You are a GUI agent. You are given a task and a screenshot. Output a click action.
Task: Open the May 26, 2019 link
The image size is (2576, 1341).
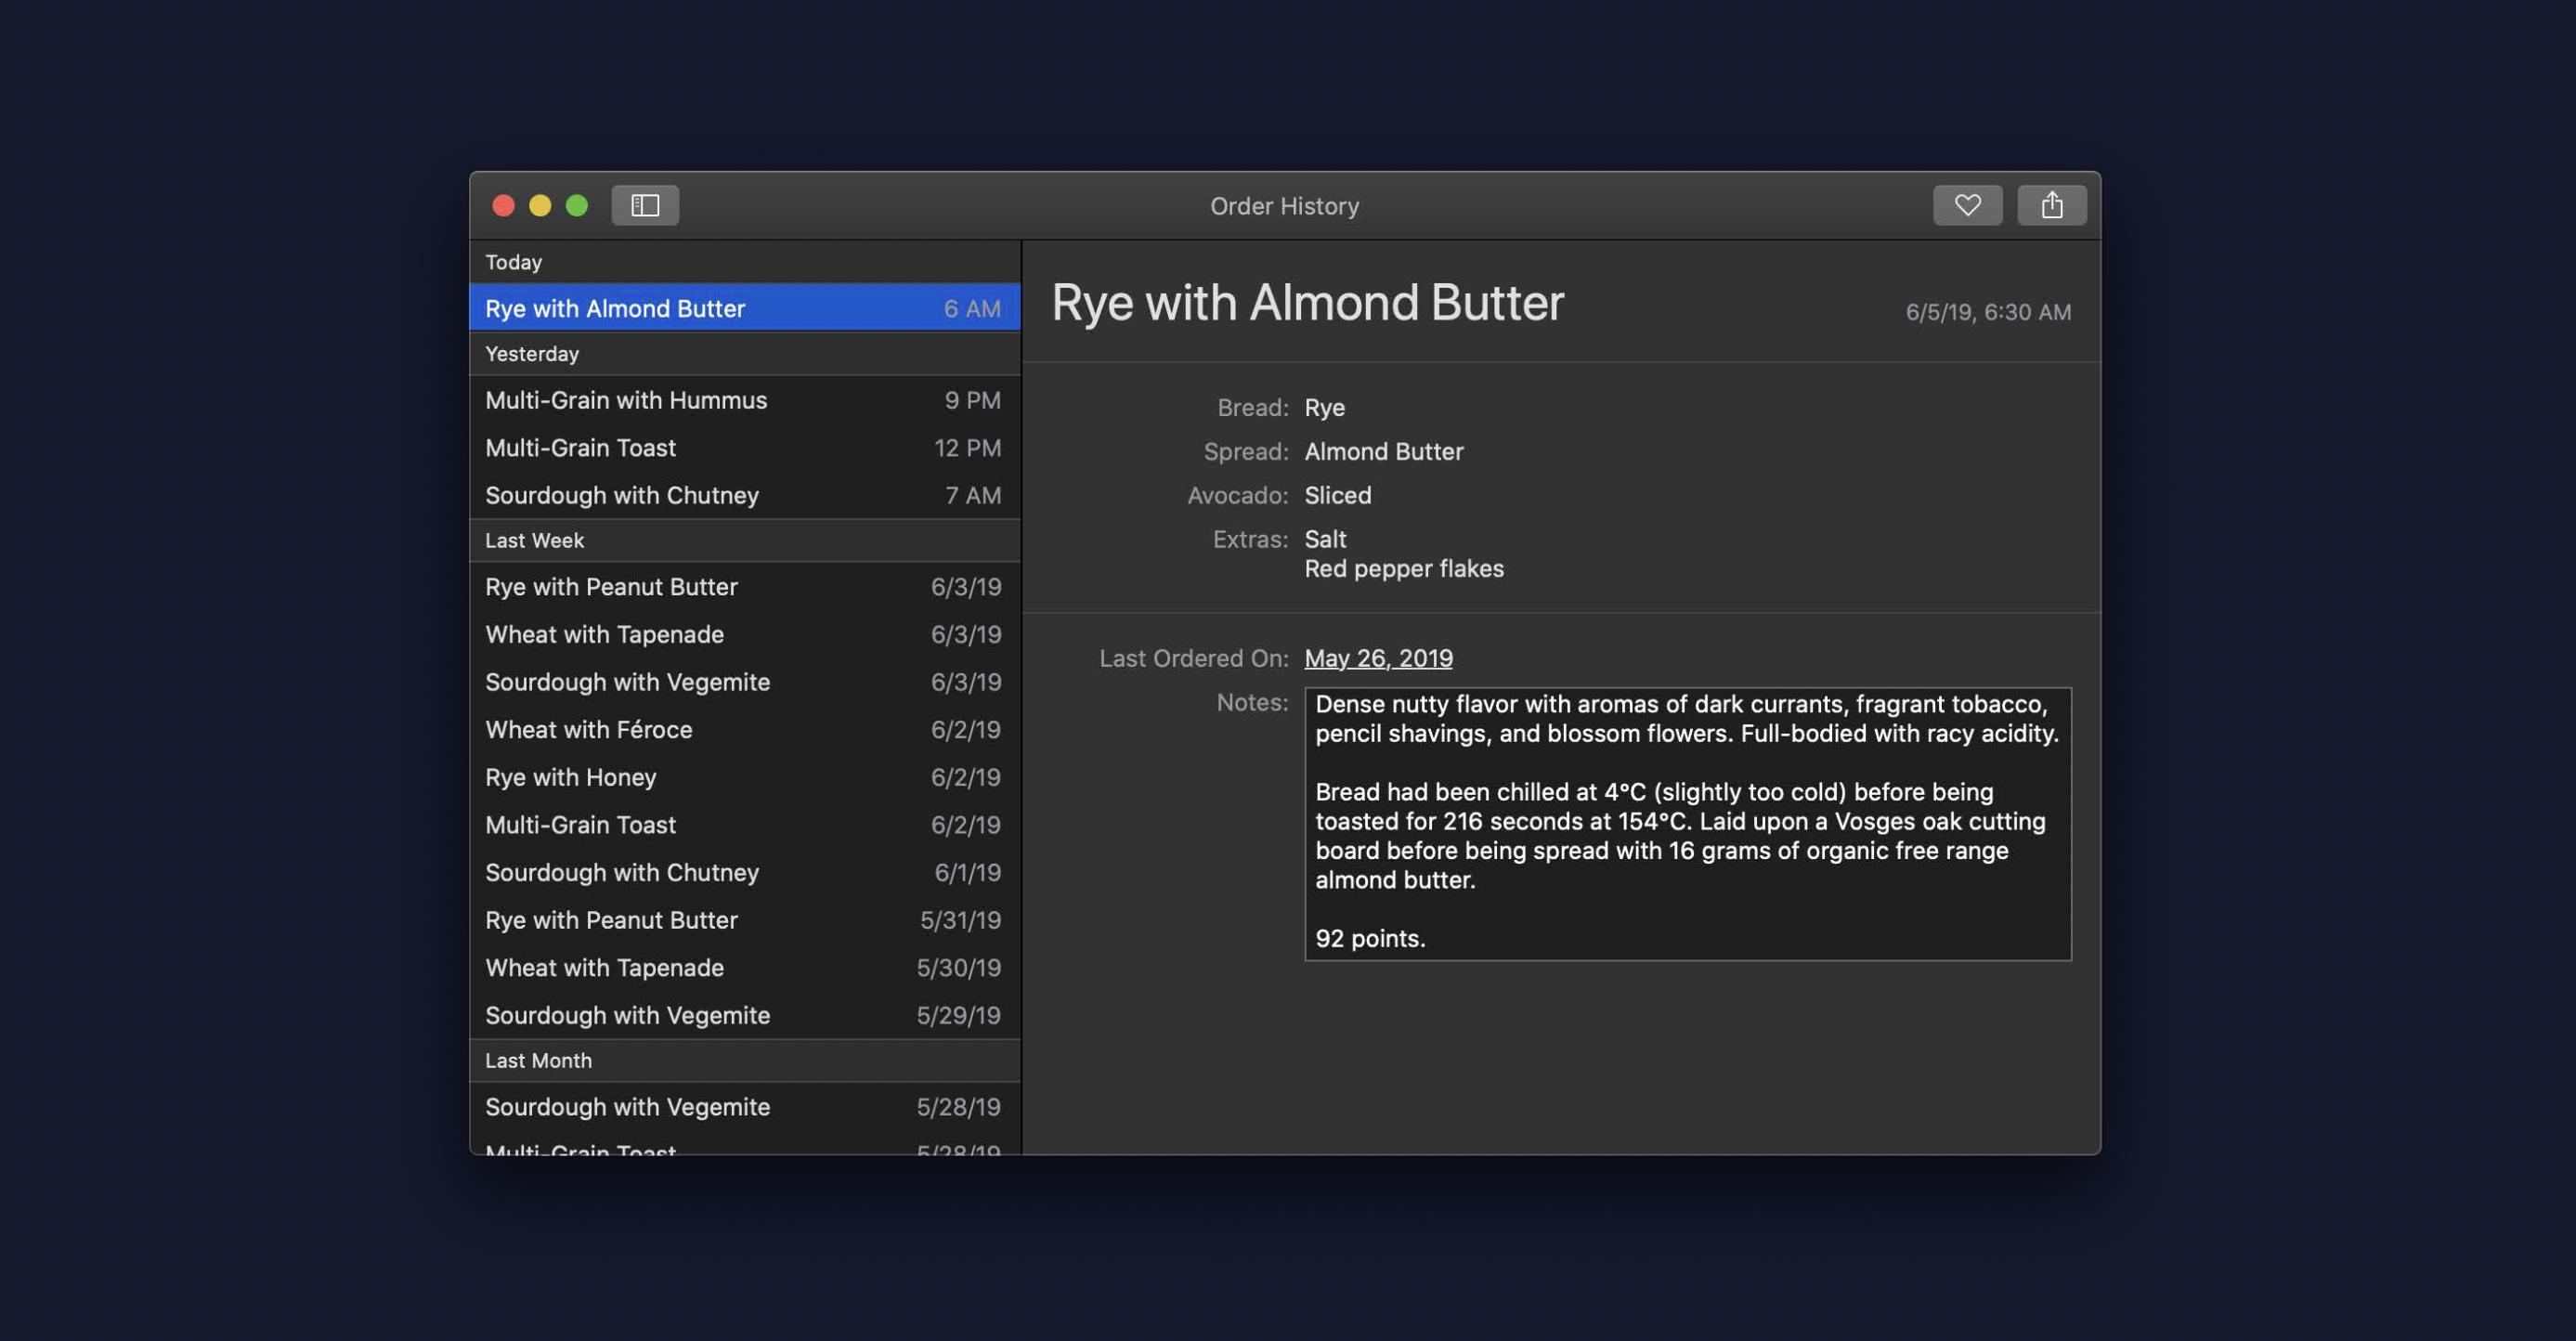(1378, 658)
